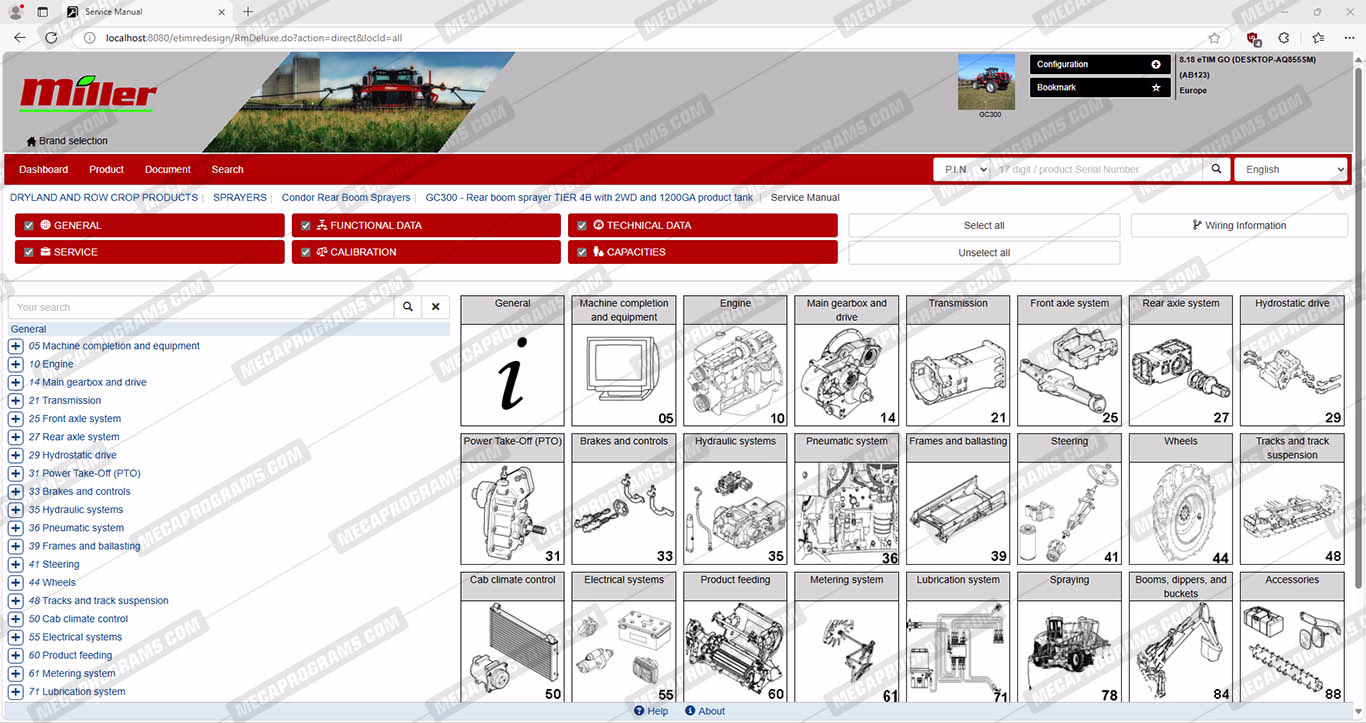This screenshot has width=1366, height=723.
Task: Open the Document menu
Action: click(x=167, y=169)
